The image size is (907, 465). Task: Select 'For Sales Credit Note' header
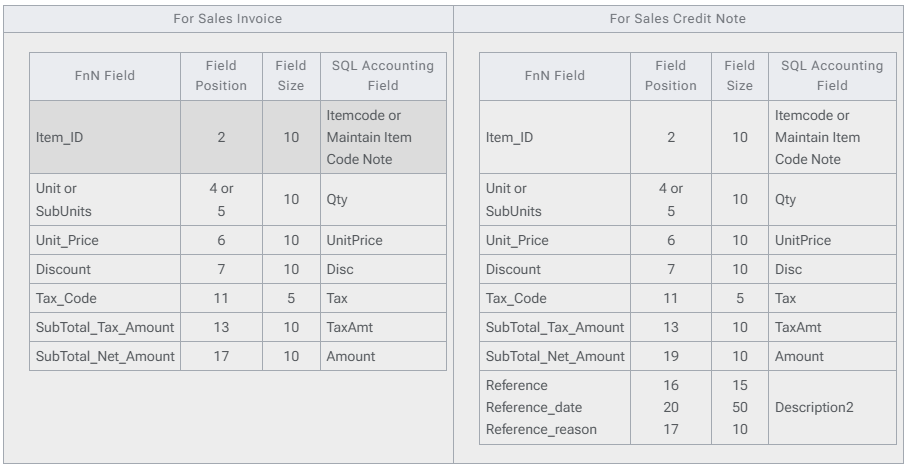[x=679, y=19]
